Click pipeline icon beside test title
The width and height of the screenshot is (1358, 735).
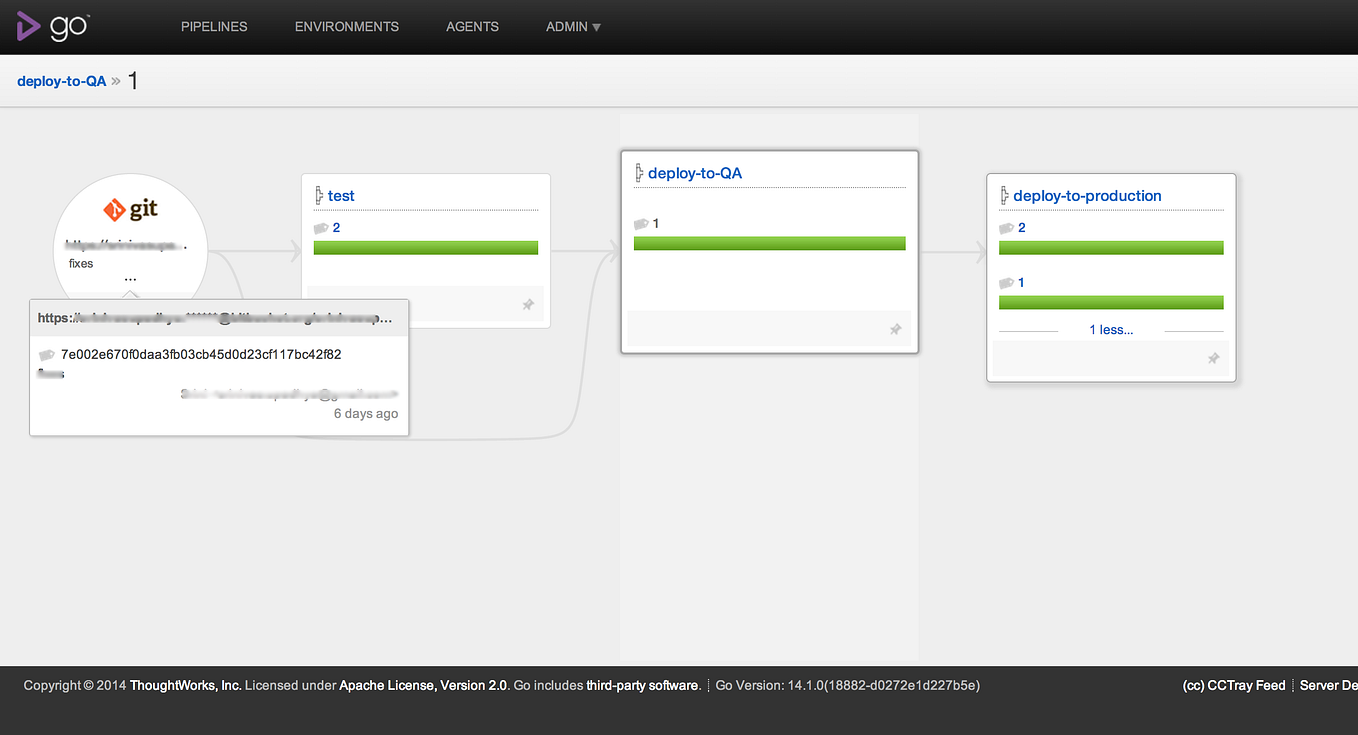point(319,196)
